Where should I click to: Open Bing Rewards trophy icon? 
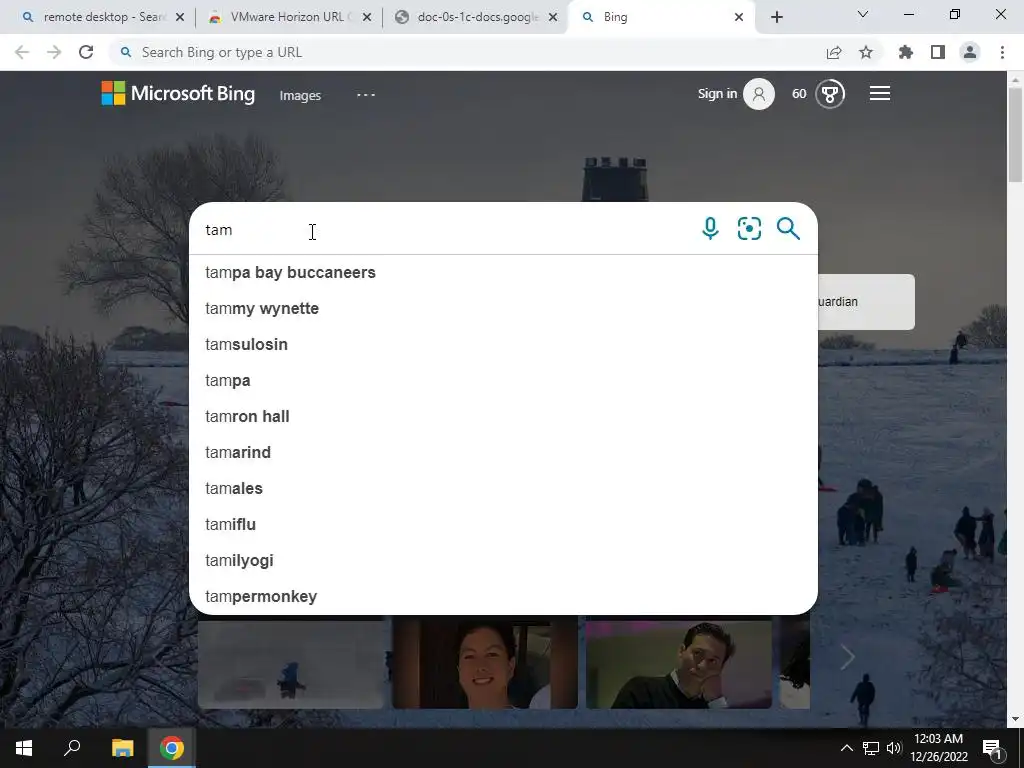830,94
